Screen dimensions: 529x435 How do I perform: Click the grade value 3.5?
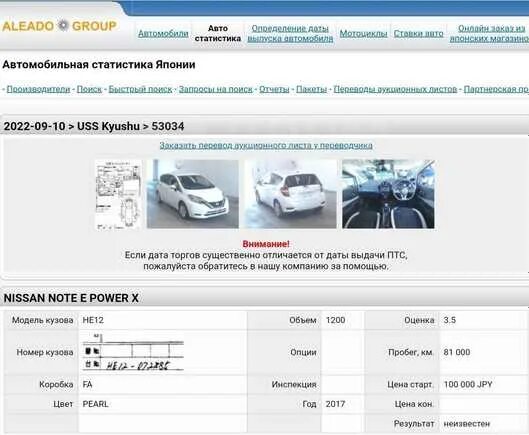tap(450, 320)
